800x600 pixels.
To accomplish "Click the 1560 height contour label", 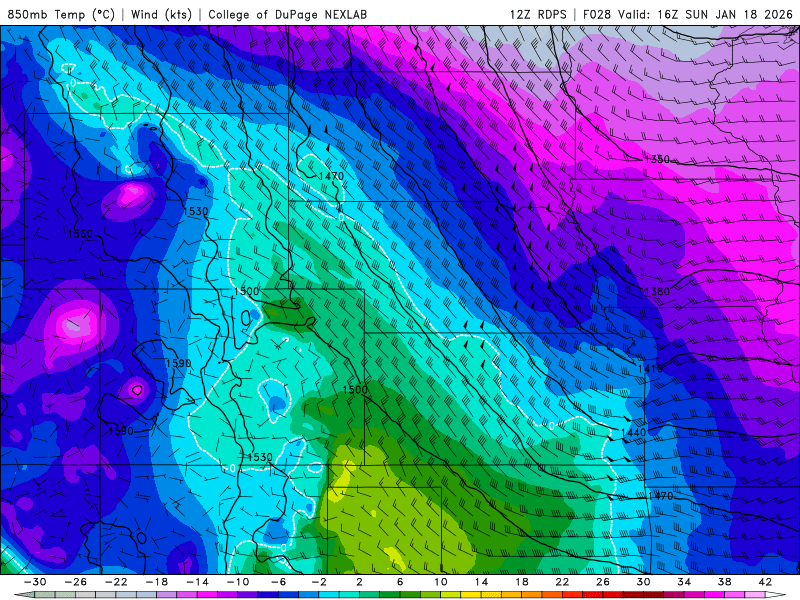I will [x=80, y=234].
